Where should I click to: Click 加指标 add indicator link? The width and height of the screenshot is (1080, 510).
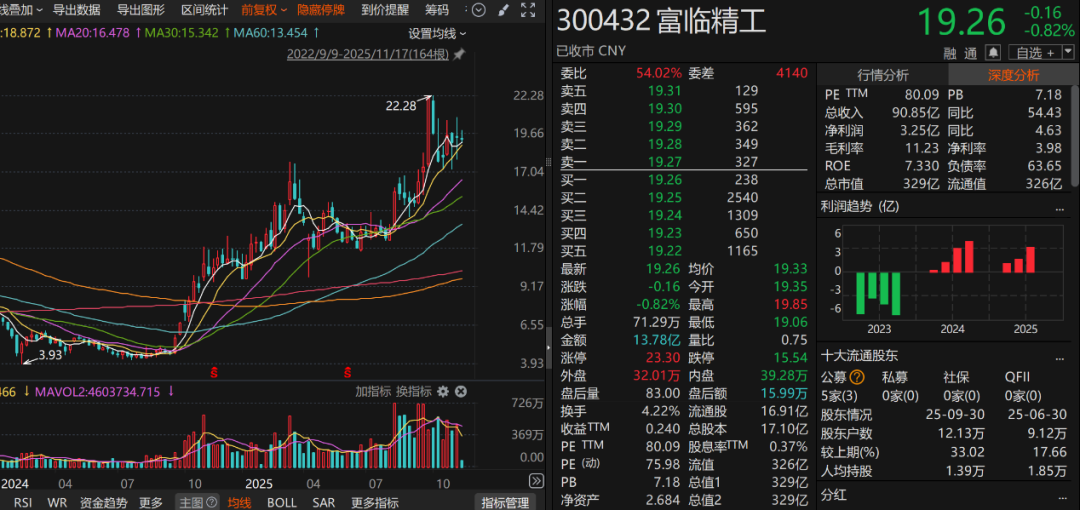(373, 391)
